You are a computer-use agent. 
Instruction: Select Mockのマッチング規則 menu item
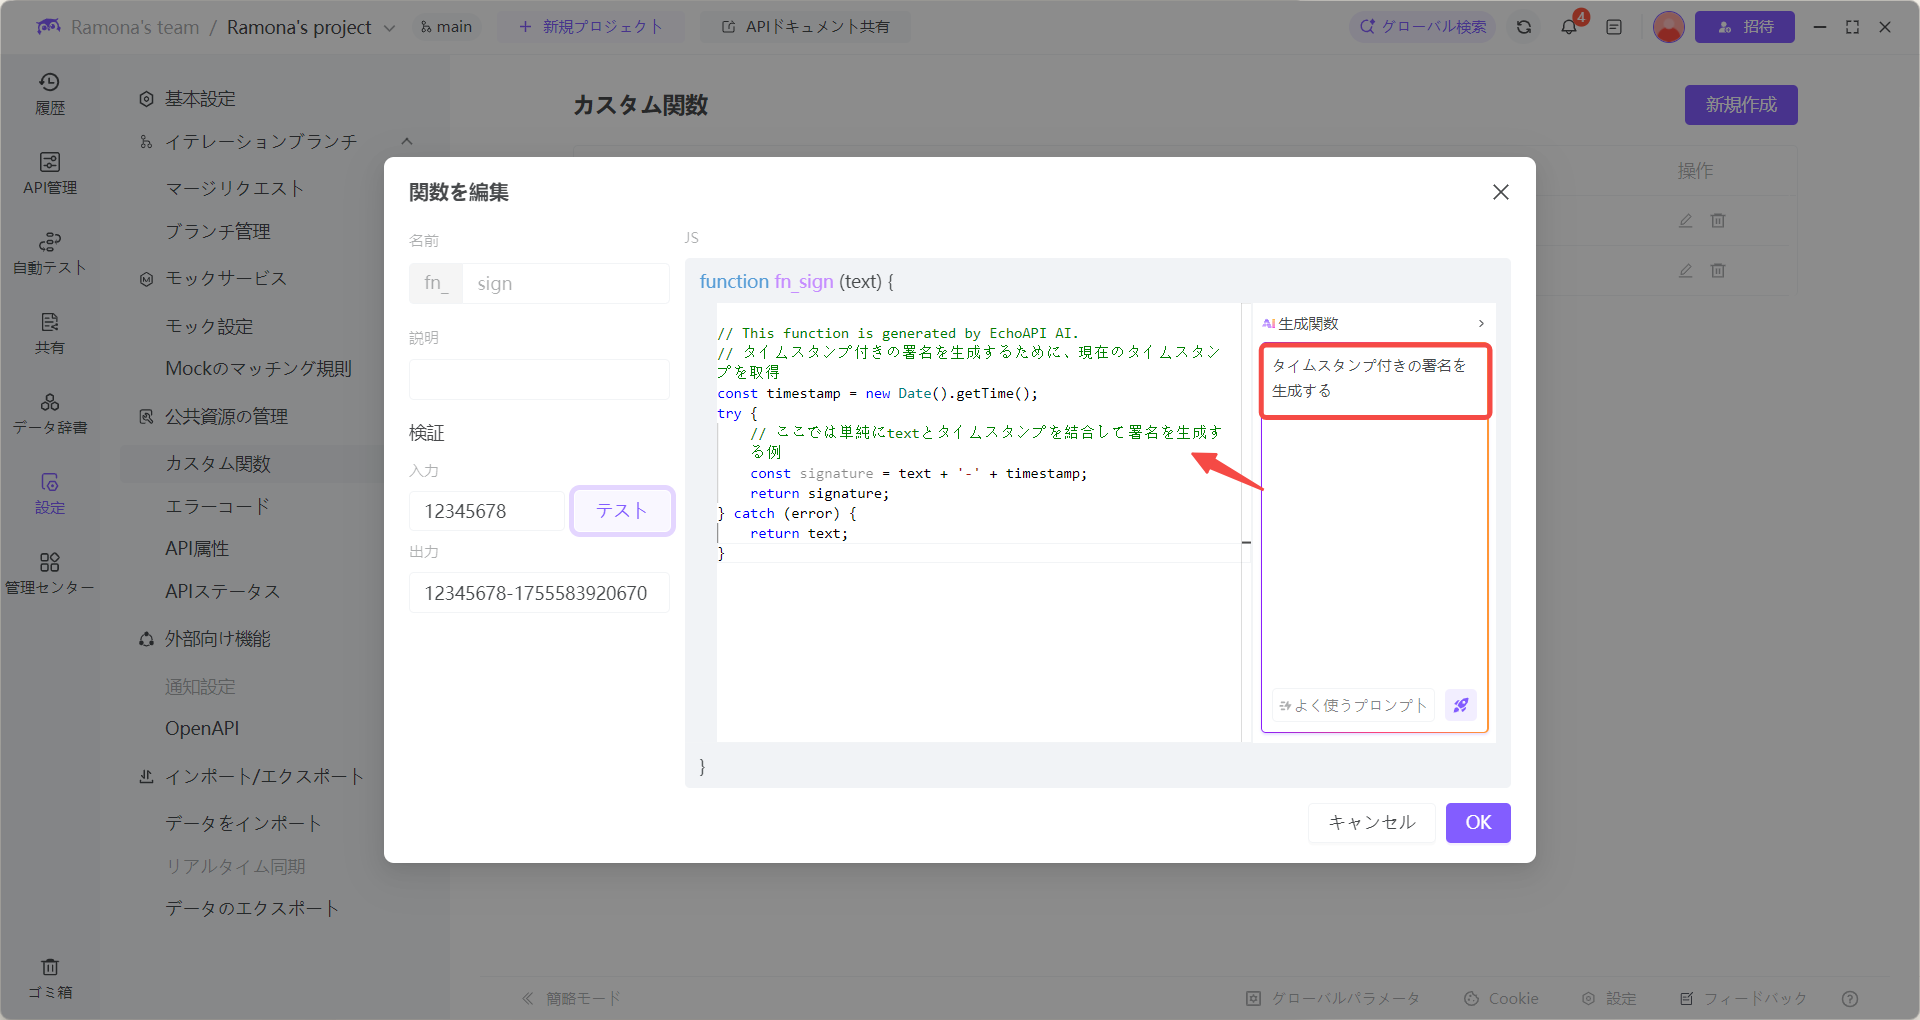258,369
